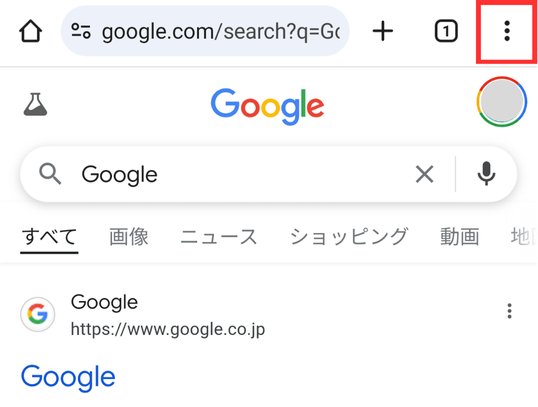Open the blue Google result link
Viewport: 538px width, 407px height.
(x=68, y=377)
